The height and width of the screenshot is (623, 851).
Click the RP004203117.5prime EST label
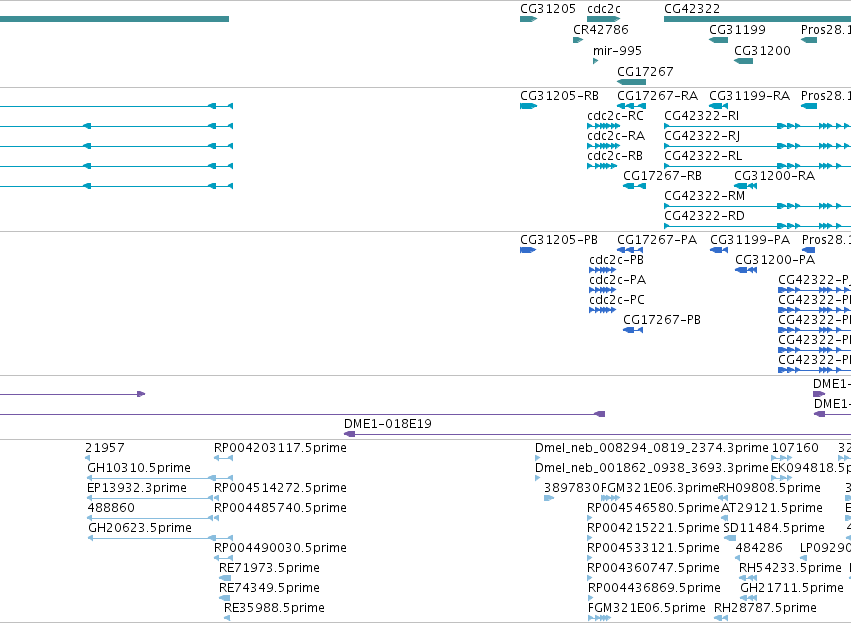[280, 448]
